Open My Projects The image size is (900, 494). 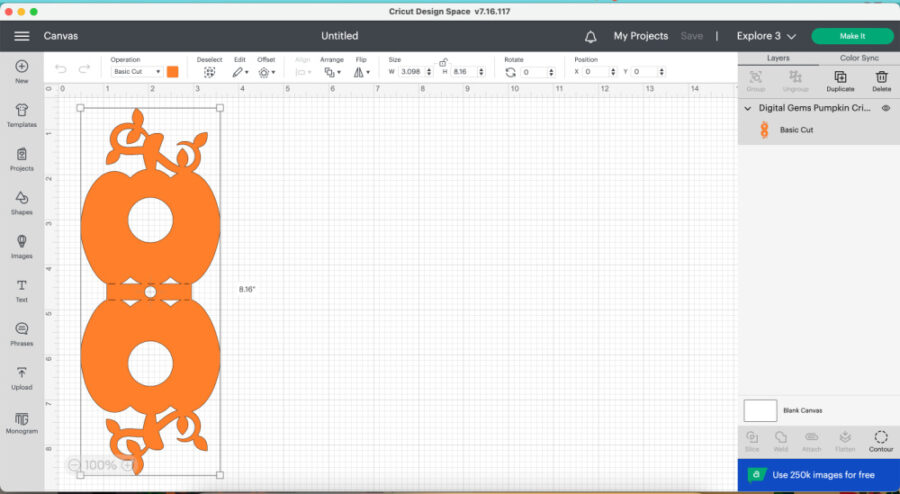[640, 36]
